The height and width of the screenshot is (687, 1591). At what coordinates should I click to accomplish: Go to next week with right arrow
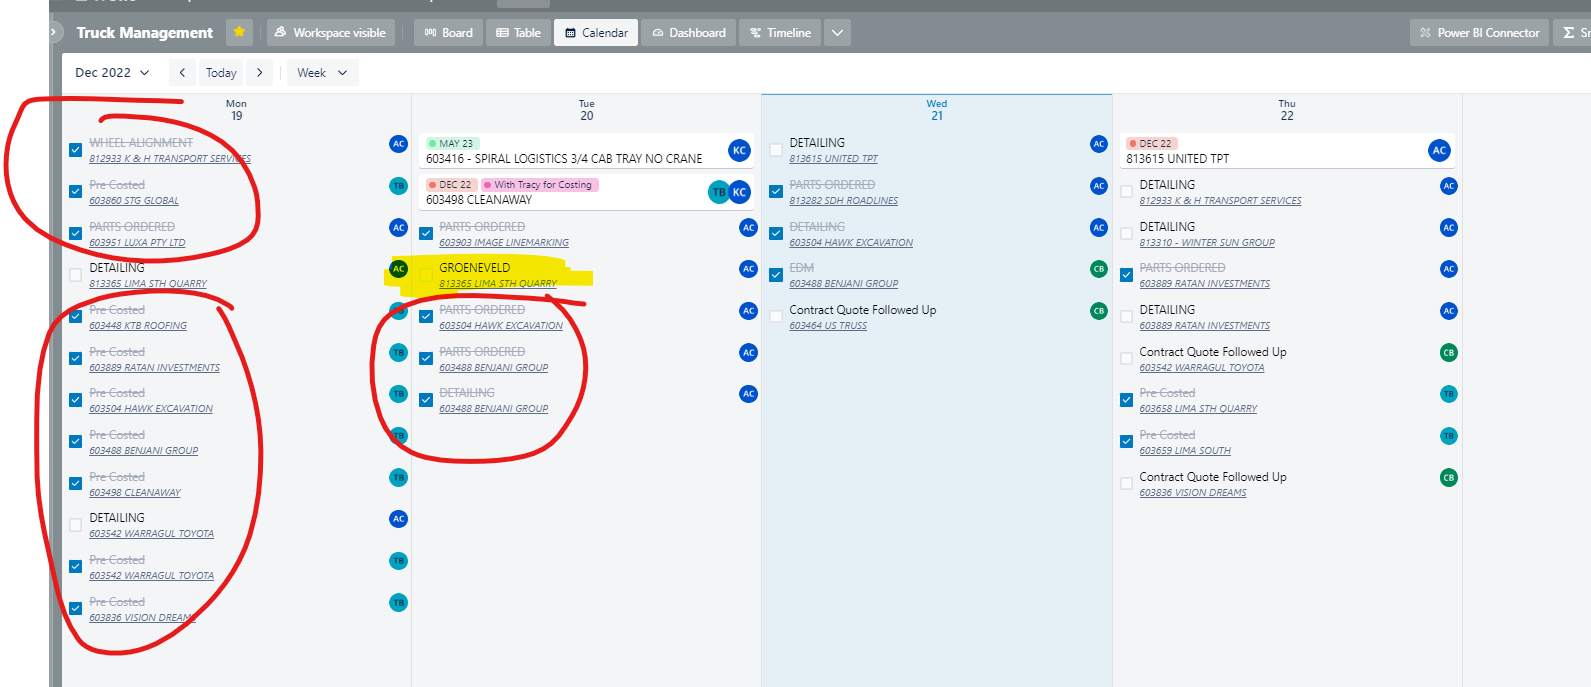[260, 73]
